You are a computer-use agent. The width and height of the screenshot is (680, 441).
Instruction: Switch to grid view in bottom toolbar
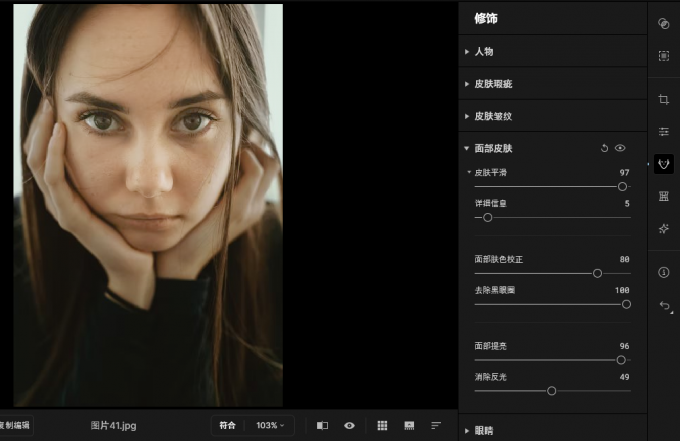382,425
